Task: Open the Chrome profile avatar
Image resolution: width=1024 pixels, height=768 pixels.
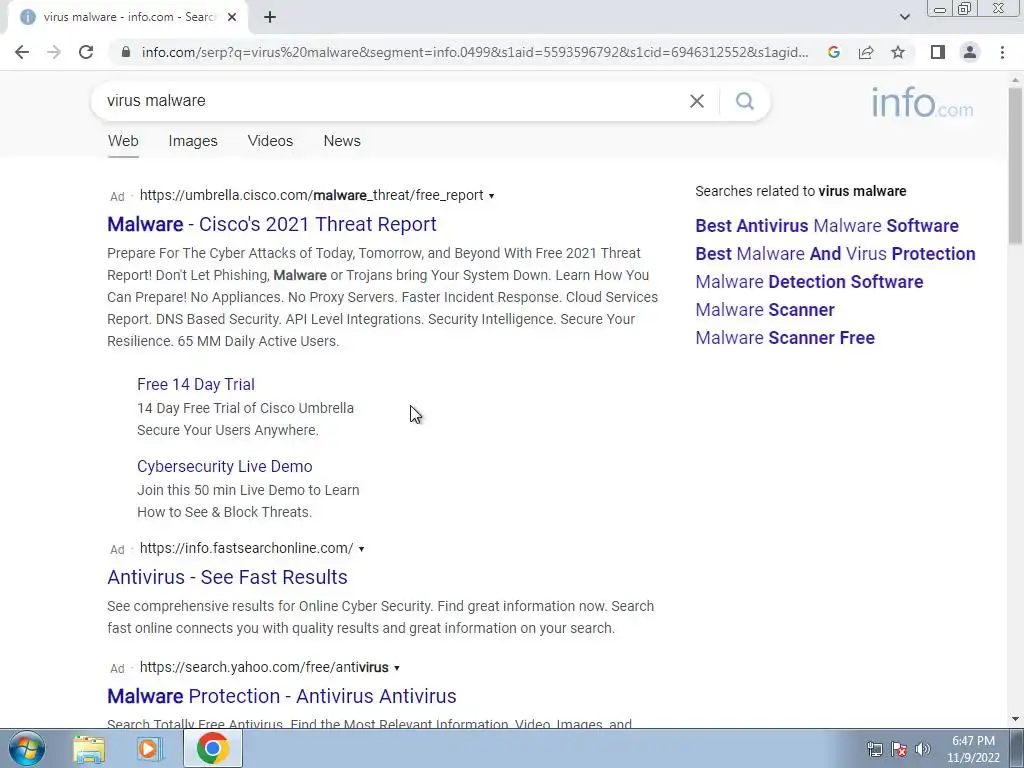Action: coord(970,52)
